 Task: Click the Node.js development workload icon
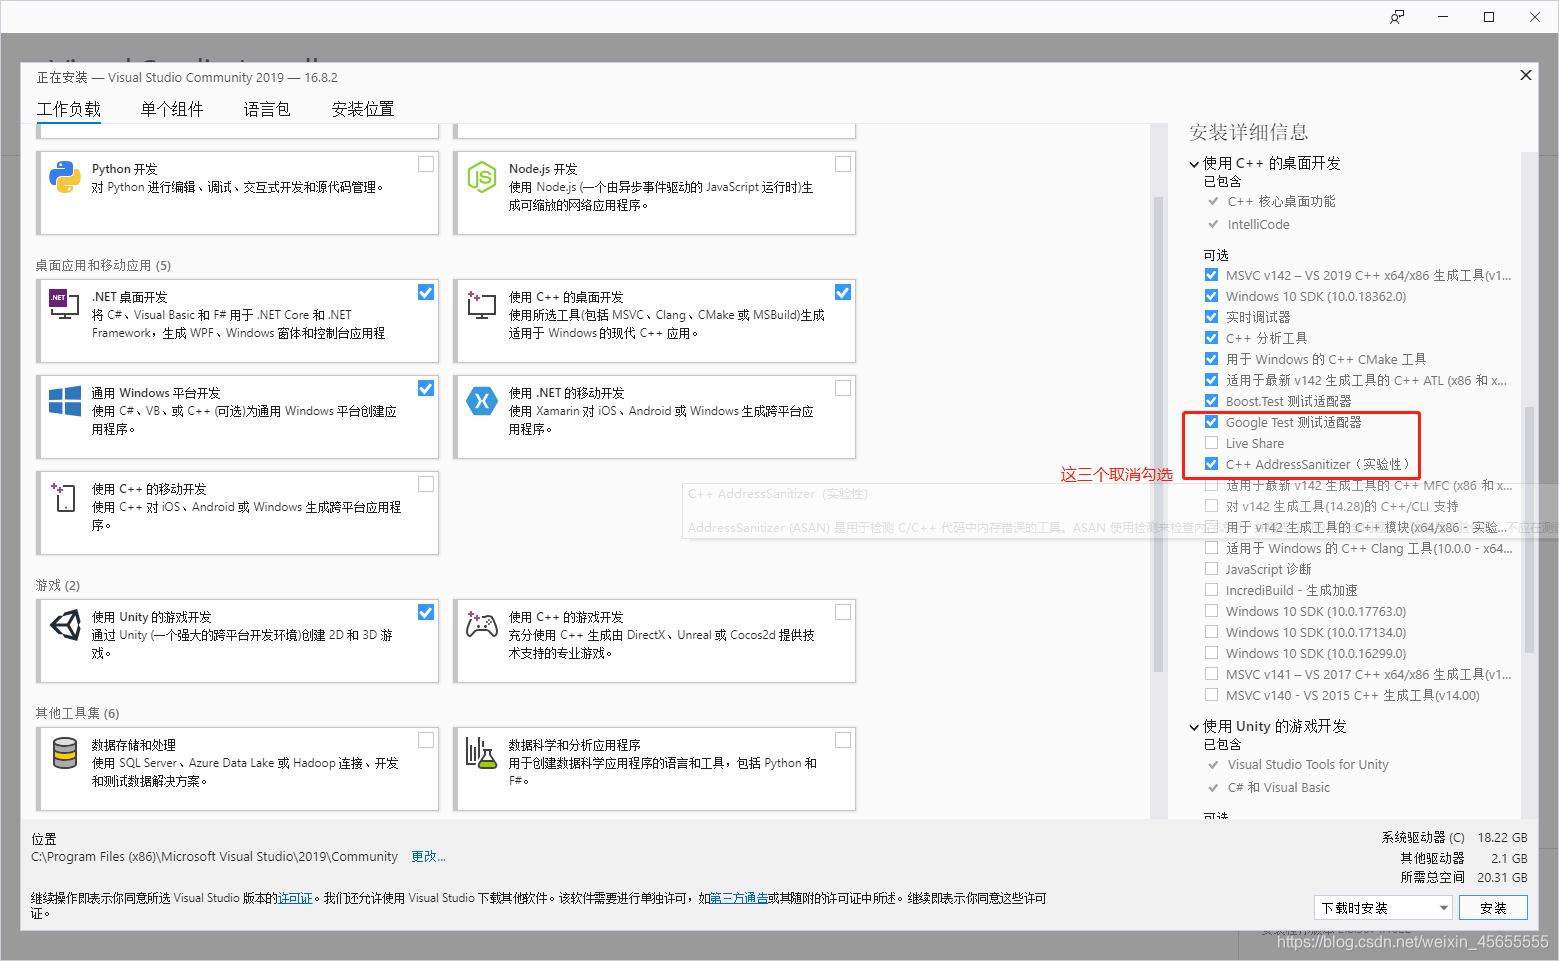482,177
